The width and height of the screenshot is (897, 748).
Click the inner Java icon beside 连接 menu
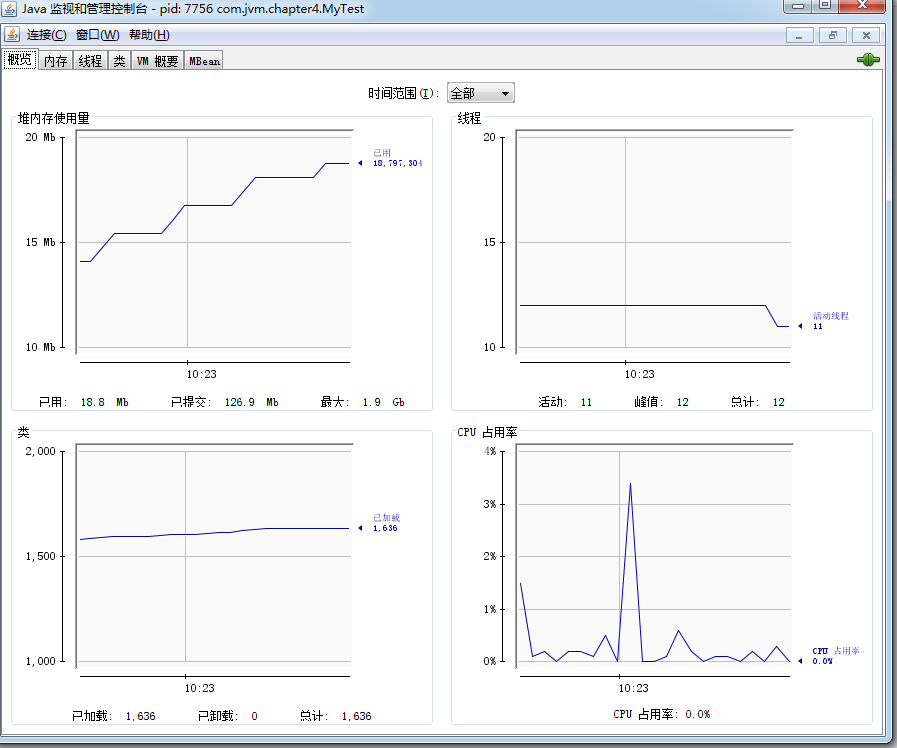click(12, 34)
